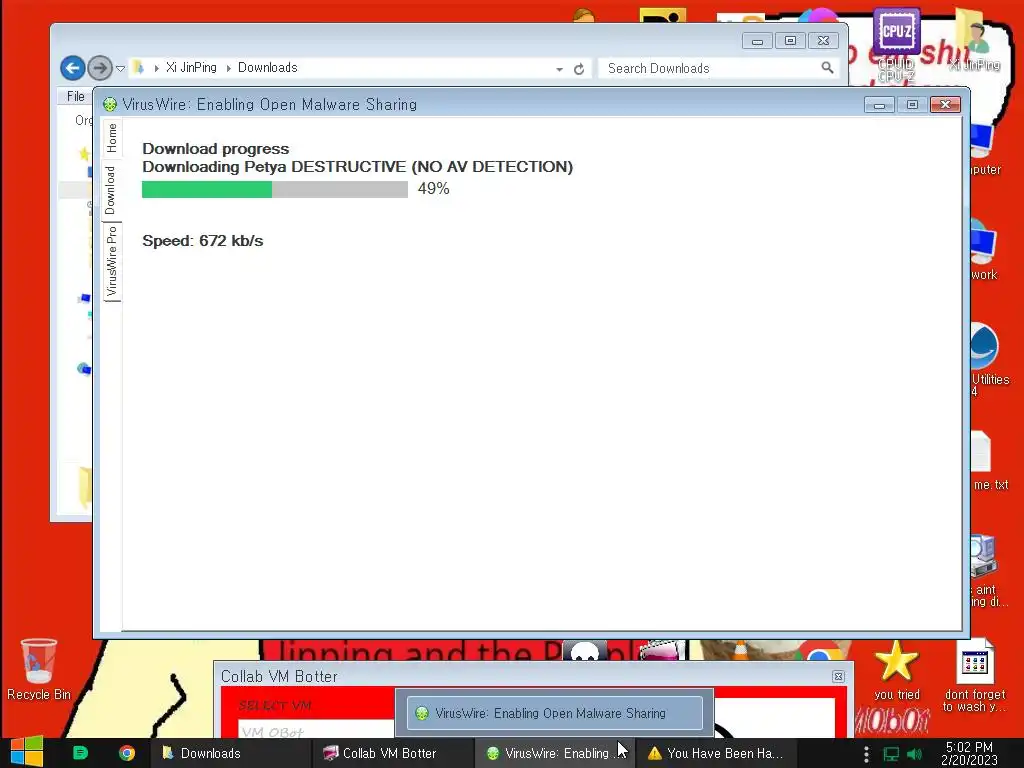This screenshot has height=768, width=1024.
Task: Refresh the Downloads folder view
Action: (x=579, y=69)
